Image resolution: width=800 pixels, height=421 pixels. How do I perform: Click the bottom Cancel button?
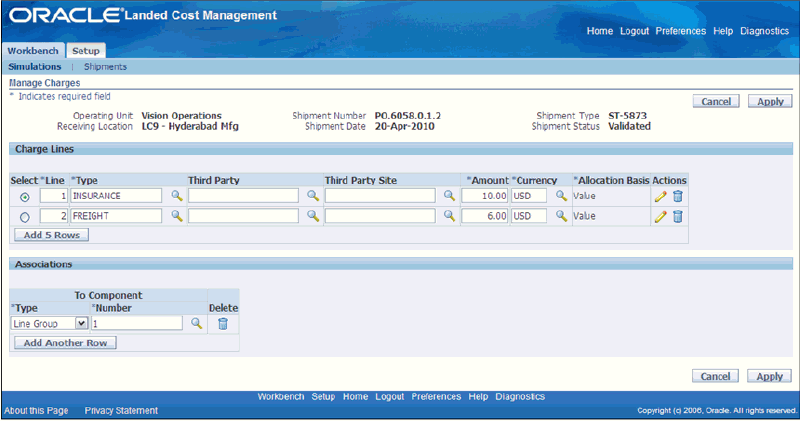pyautogui.click(x=715, y=377)
